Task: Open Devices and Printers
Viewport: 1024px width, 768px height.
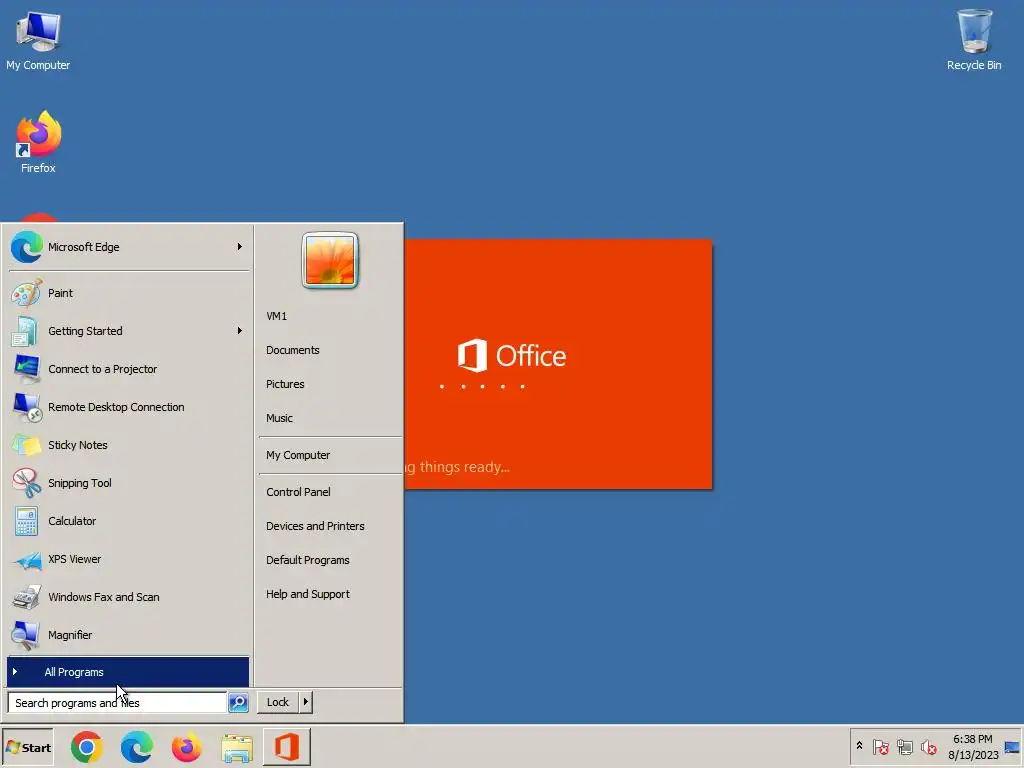Action: click(330, 526)
